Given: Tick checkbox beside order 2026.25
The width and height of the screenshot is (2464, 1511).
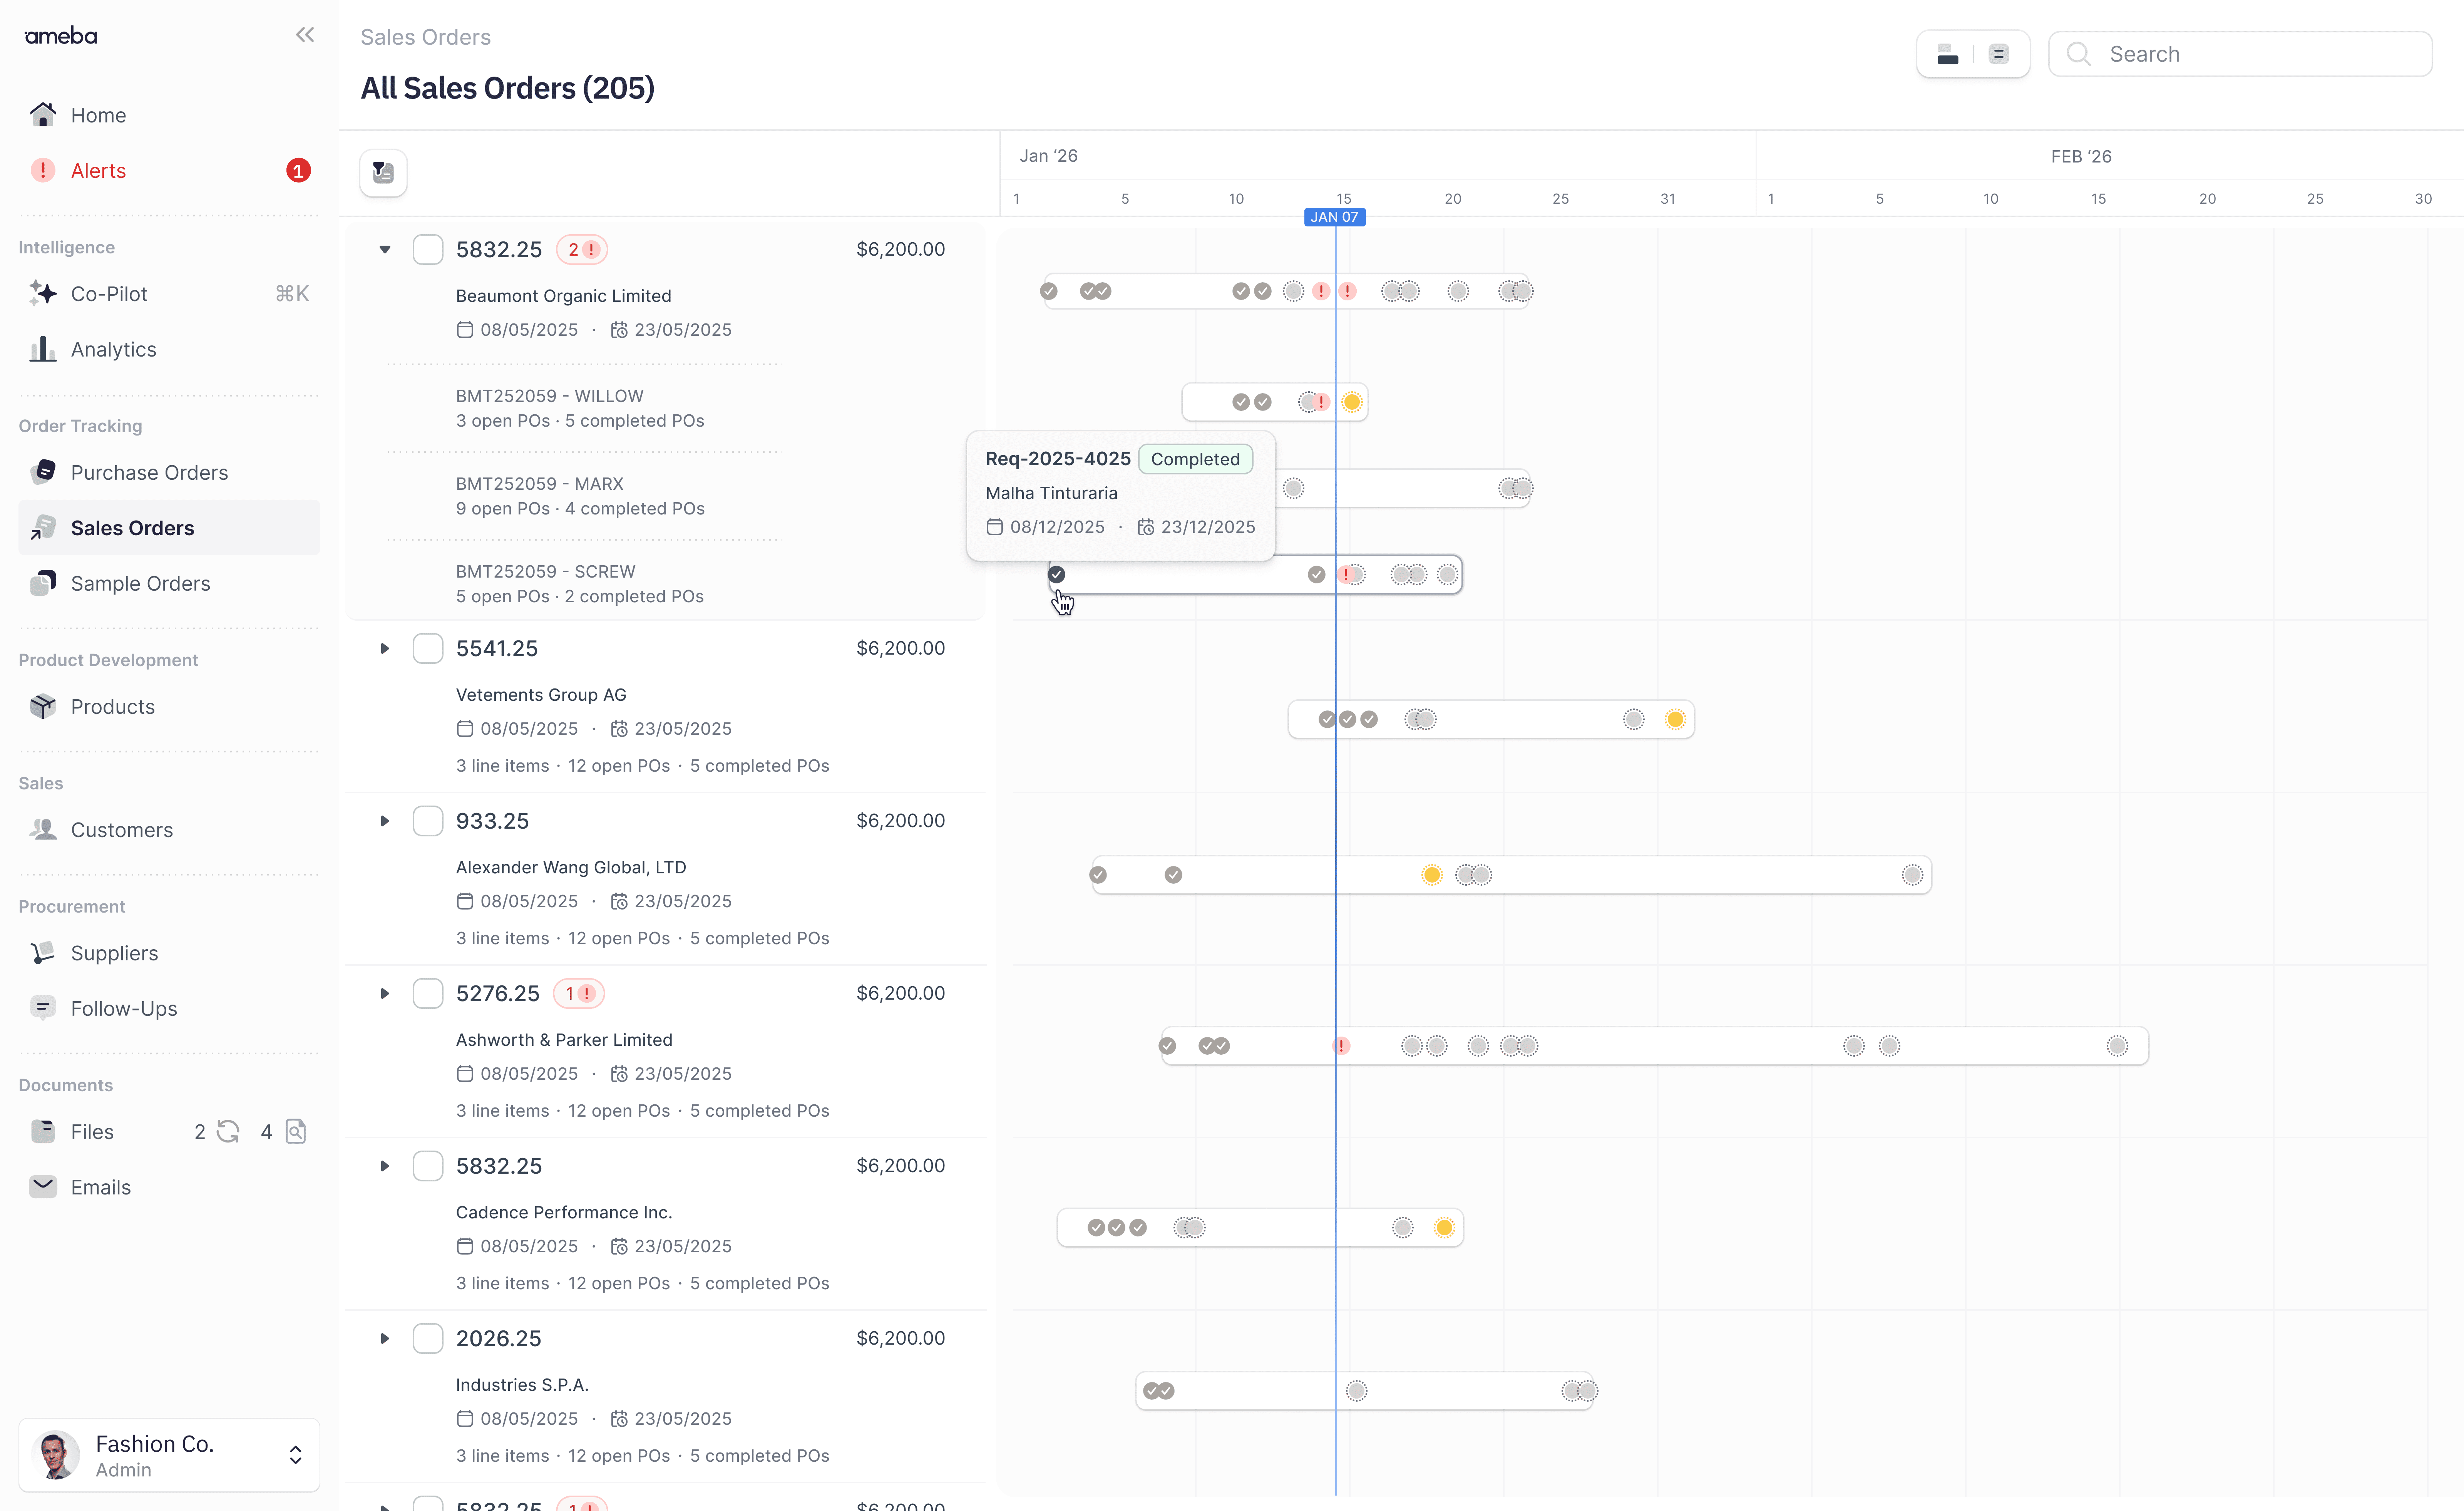Looking at the screenshot, I should click(x=428, y=1338).
